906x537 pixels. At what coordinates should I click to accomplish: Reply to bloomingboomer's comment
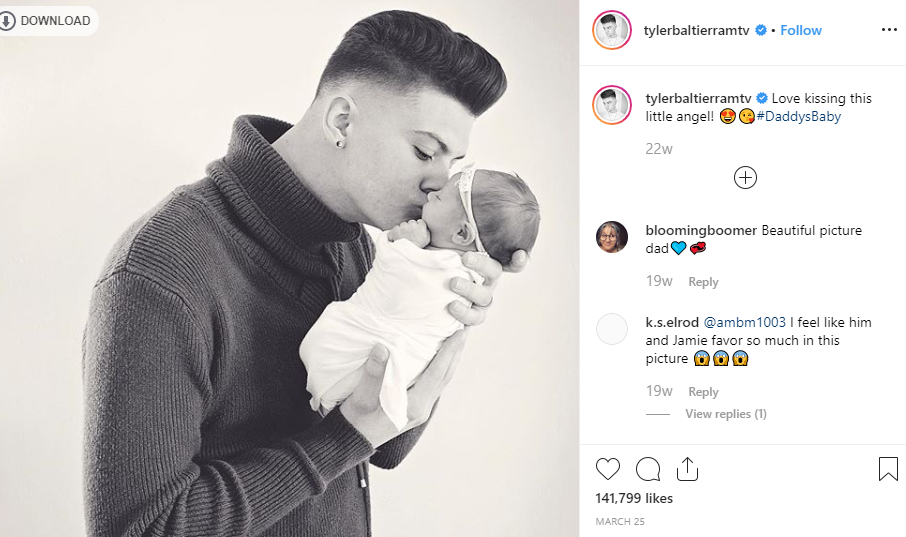click(x=703, y=282)
